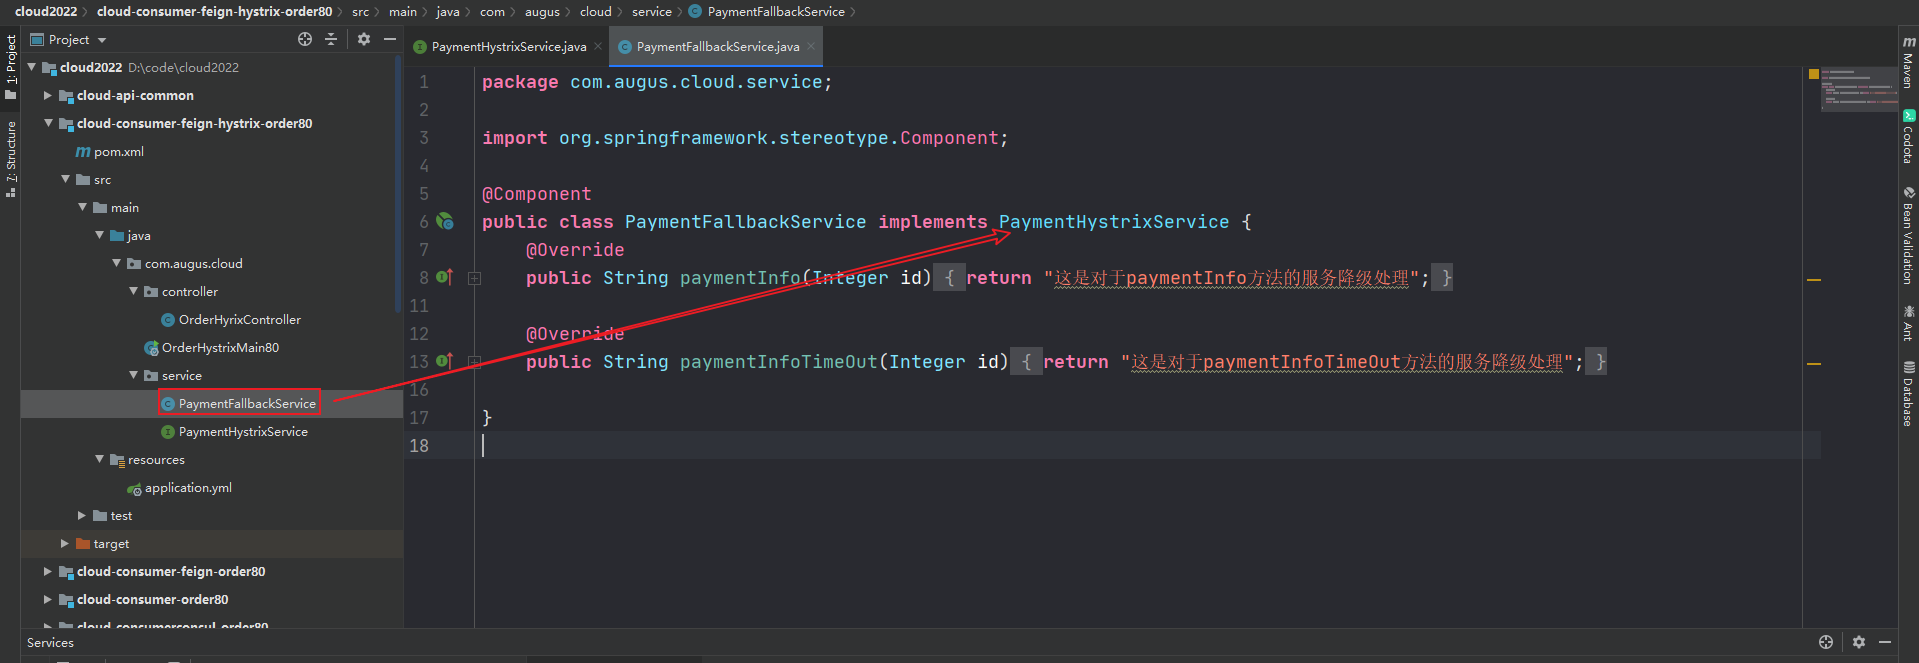1919x663 pixels.
Task: Click the src breadcrumb
Action: [x=360, y=11]
